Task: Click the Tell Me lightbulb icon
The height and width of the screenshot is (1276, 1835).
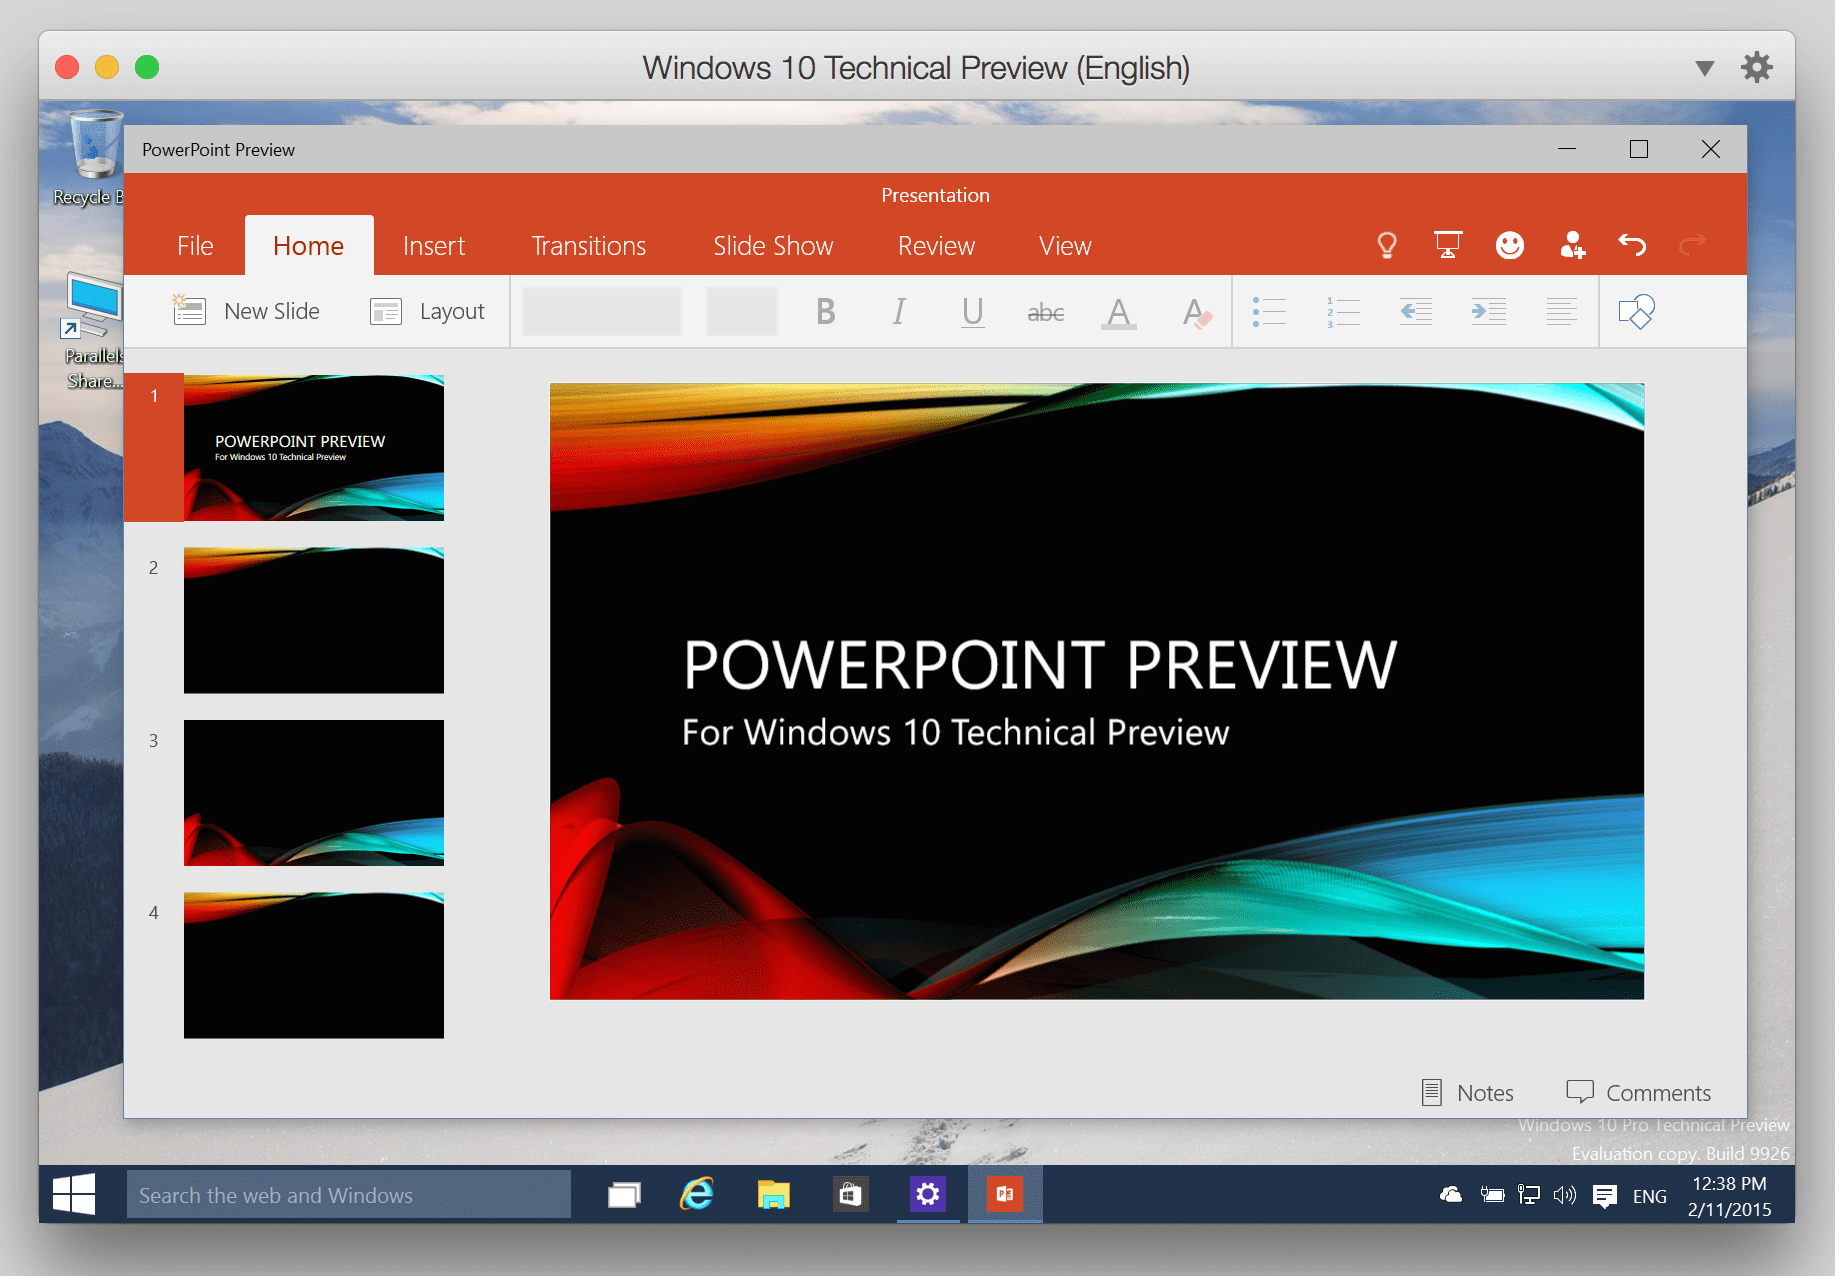Action: (x=1387, y=245)
